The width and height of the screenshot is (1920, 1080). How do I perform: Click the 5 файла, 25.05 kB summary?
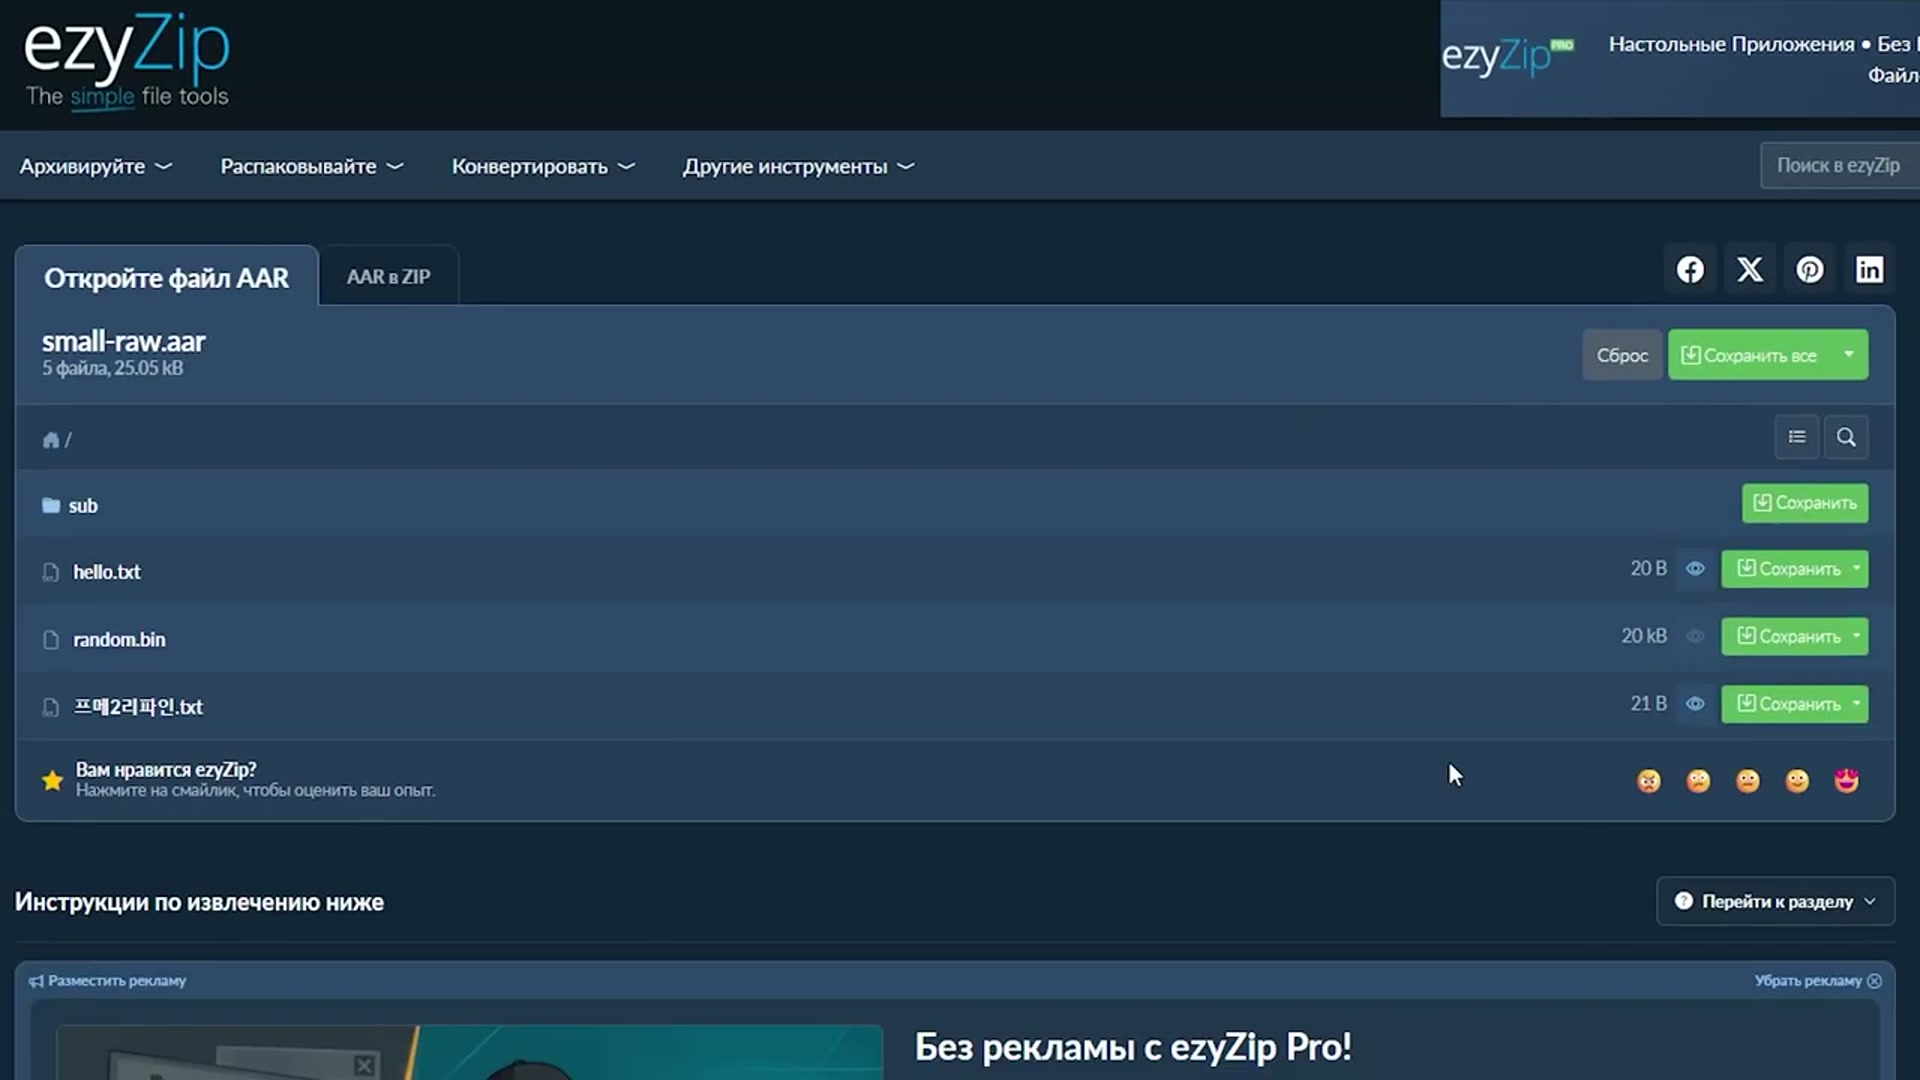pyautogui.click(x=112, y=368)
